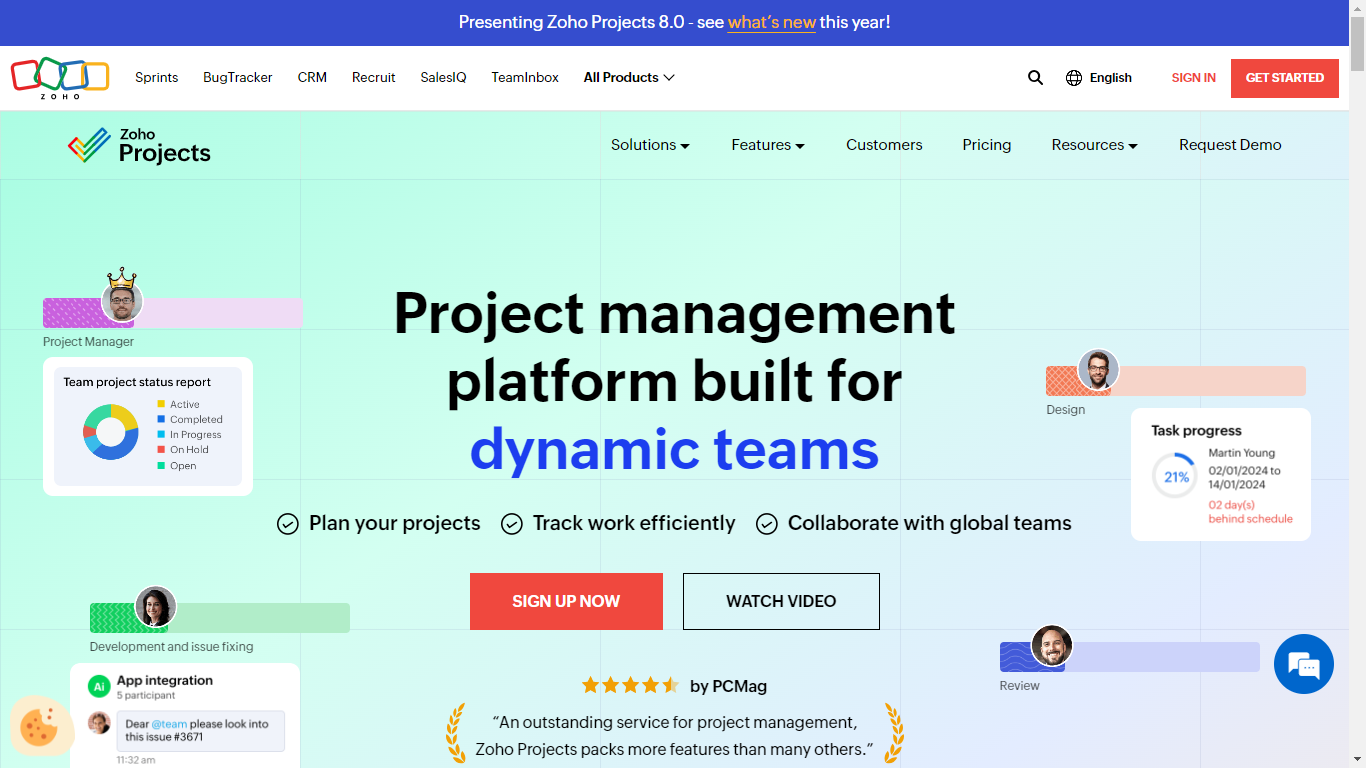Click the Ai badge in App integration
Screen dimensions: 1366x768
point(99,686)
